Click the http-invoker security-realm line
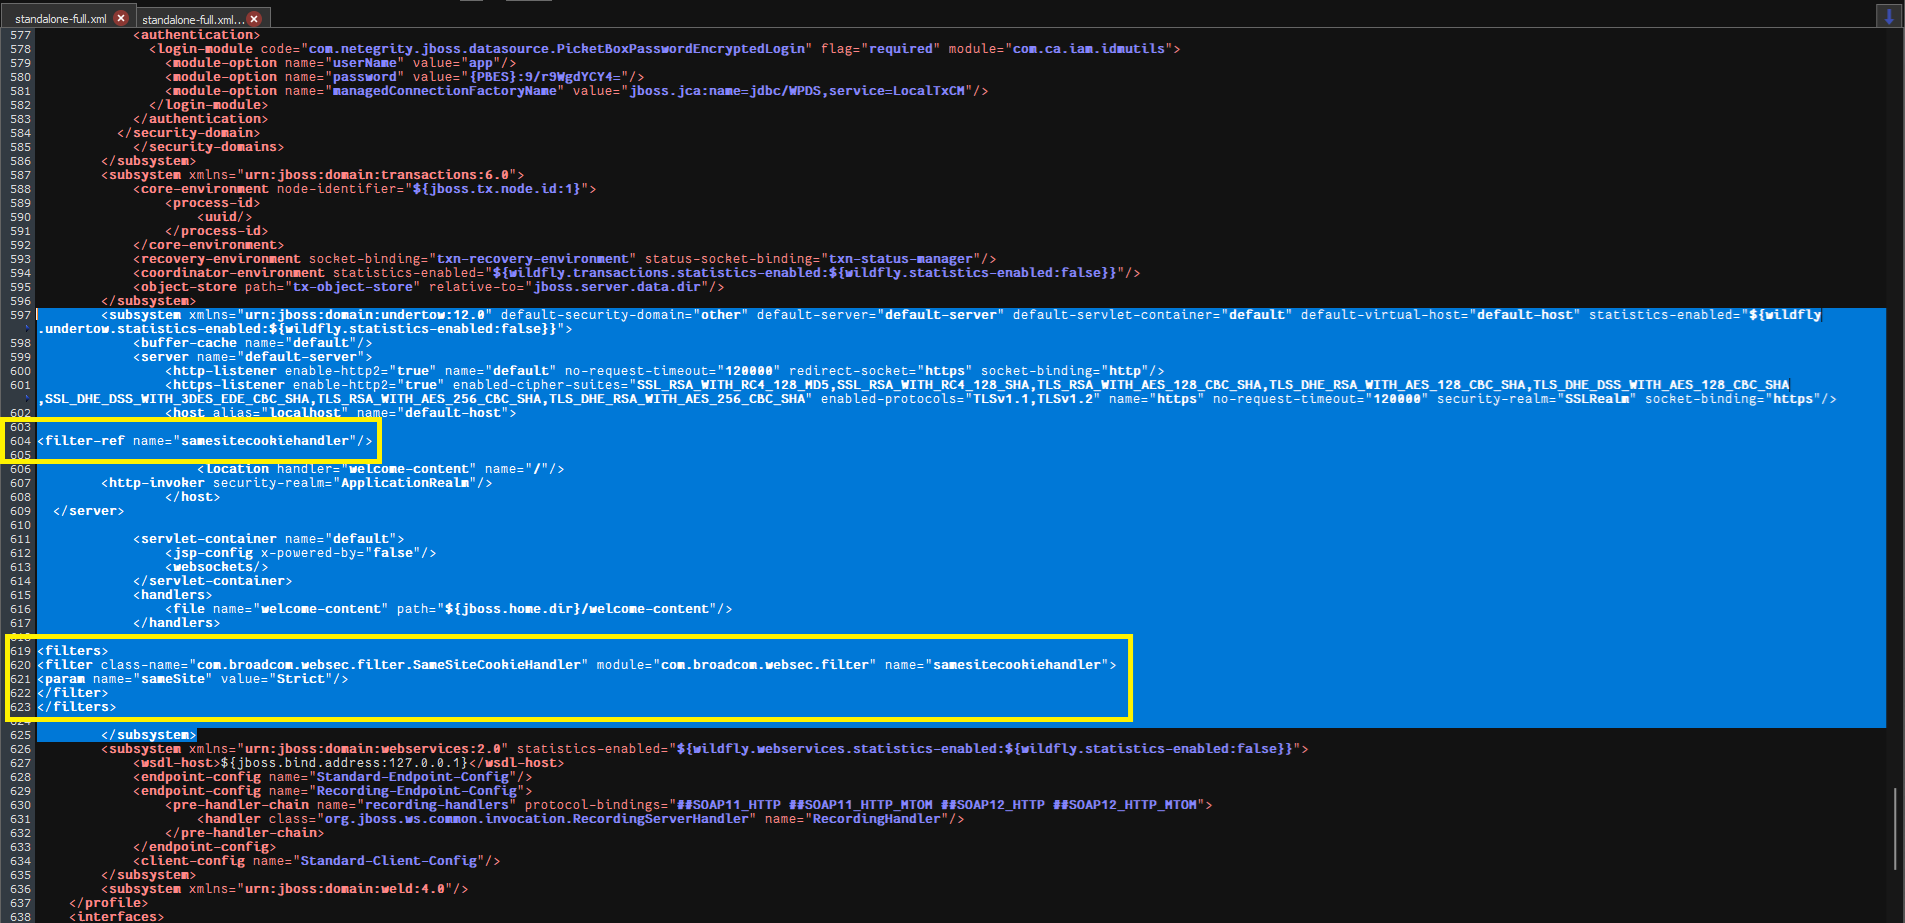 click(x=297, y=483)
